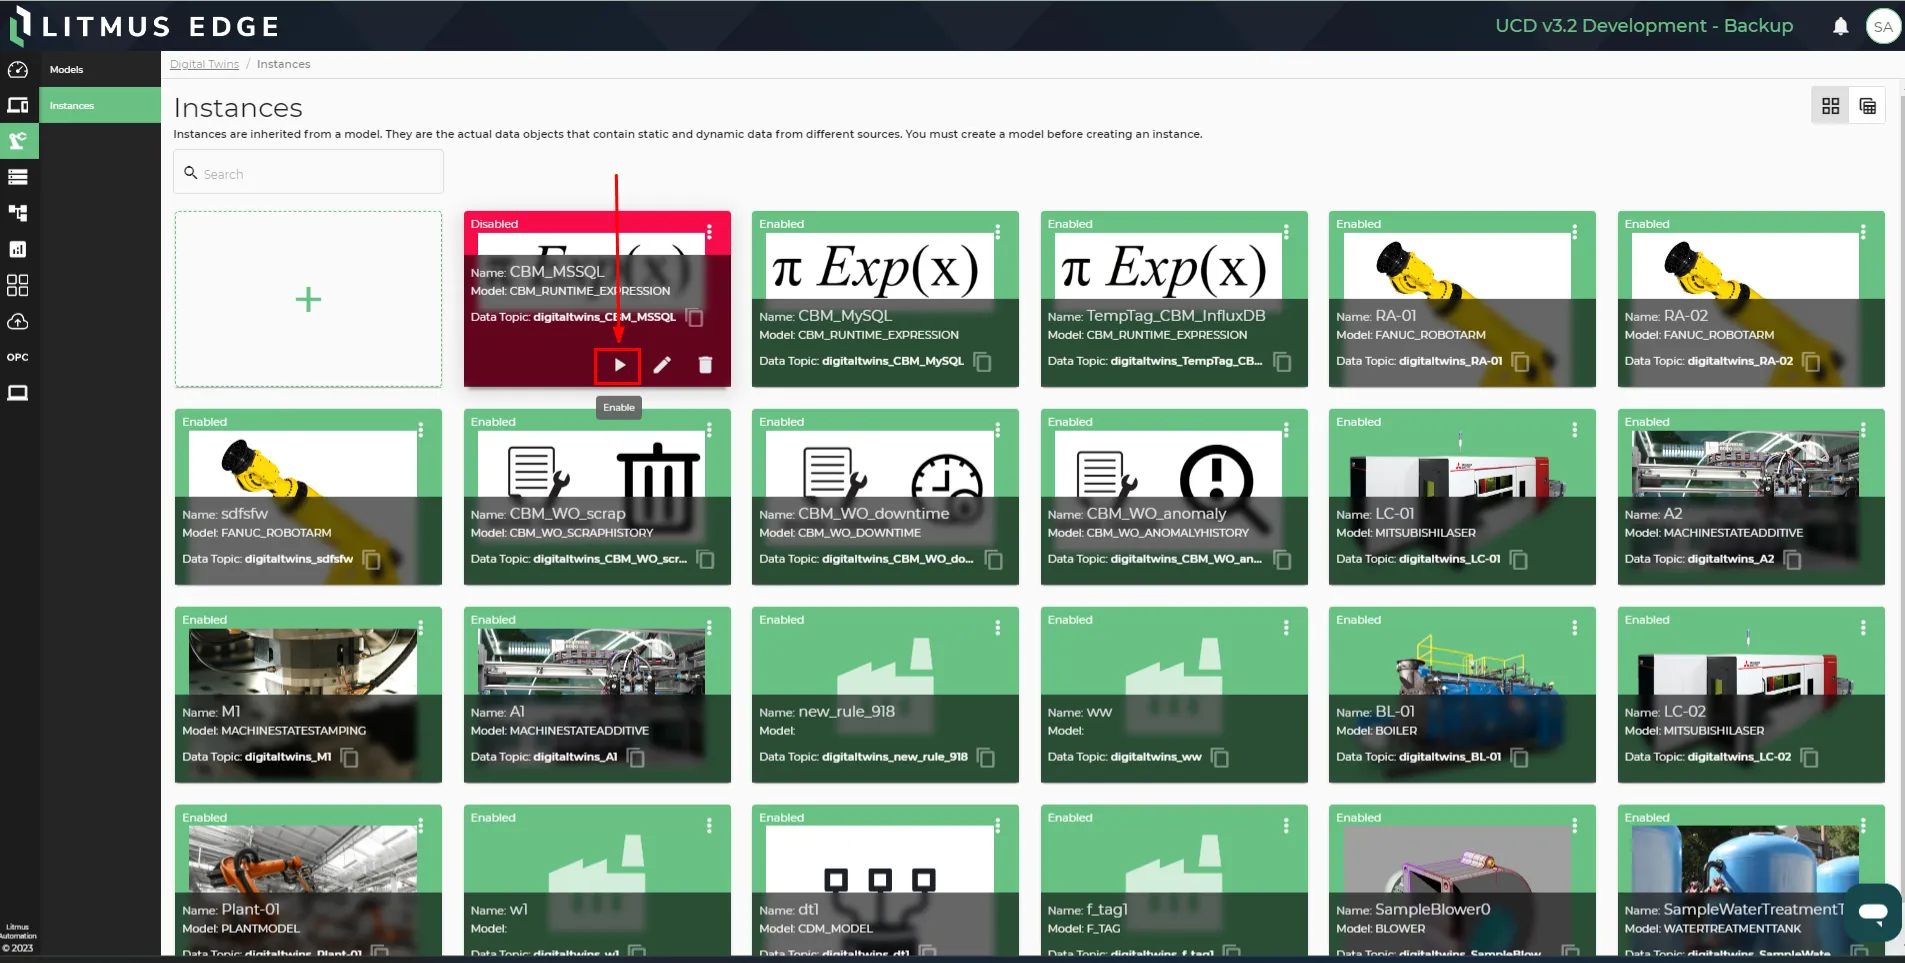
Task: Copy the digitaltwins_A2 data topic
Action: pyautogui.click(x=1792, y=559)
